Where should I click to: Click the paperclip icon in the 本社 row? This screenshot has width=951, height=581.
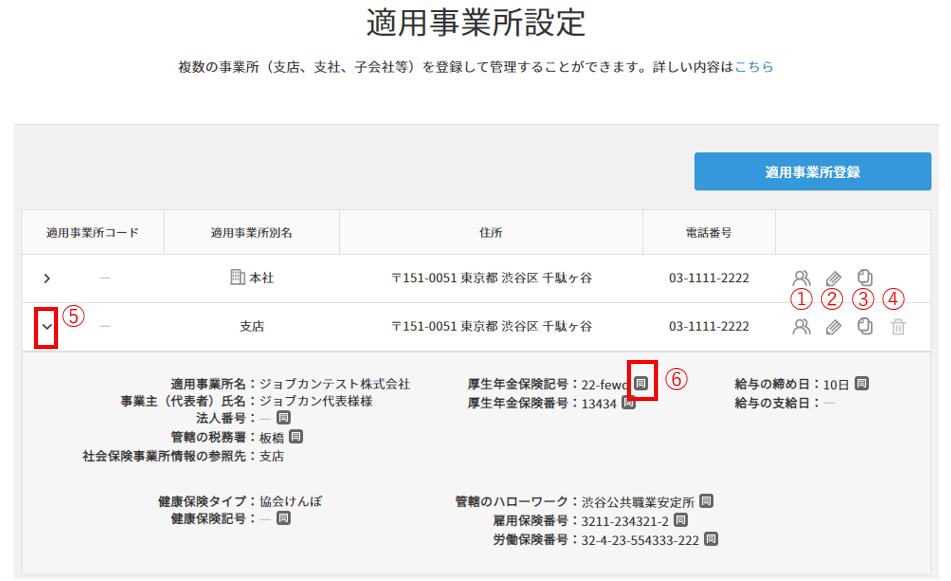[833, 278]
